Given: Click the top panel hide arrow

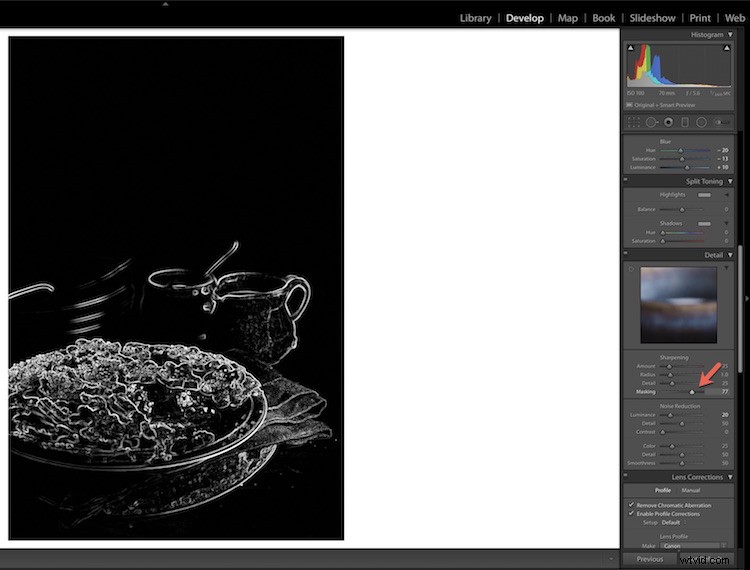Looking at the screenshot, I should 165,4.
